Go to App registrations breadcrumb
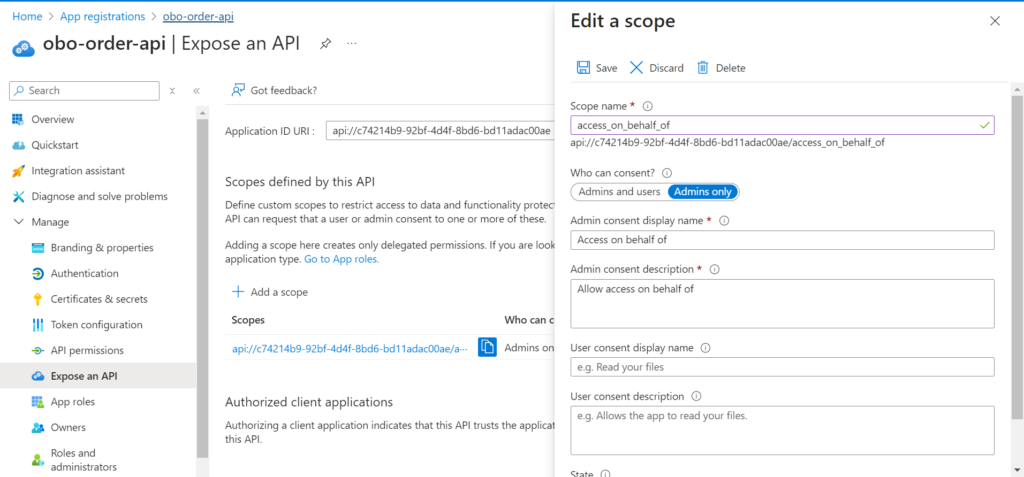The image size is (1024, 477). 103,16
